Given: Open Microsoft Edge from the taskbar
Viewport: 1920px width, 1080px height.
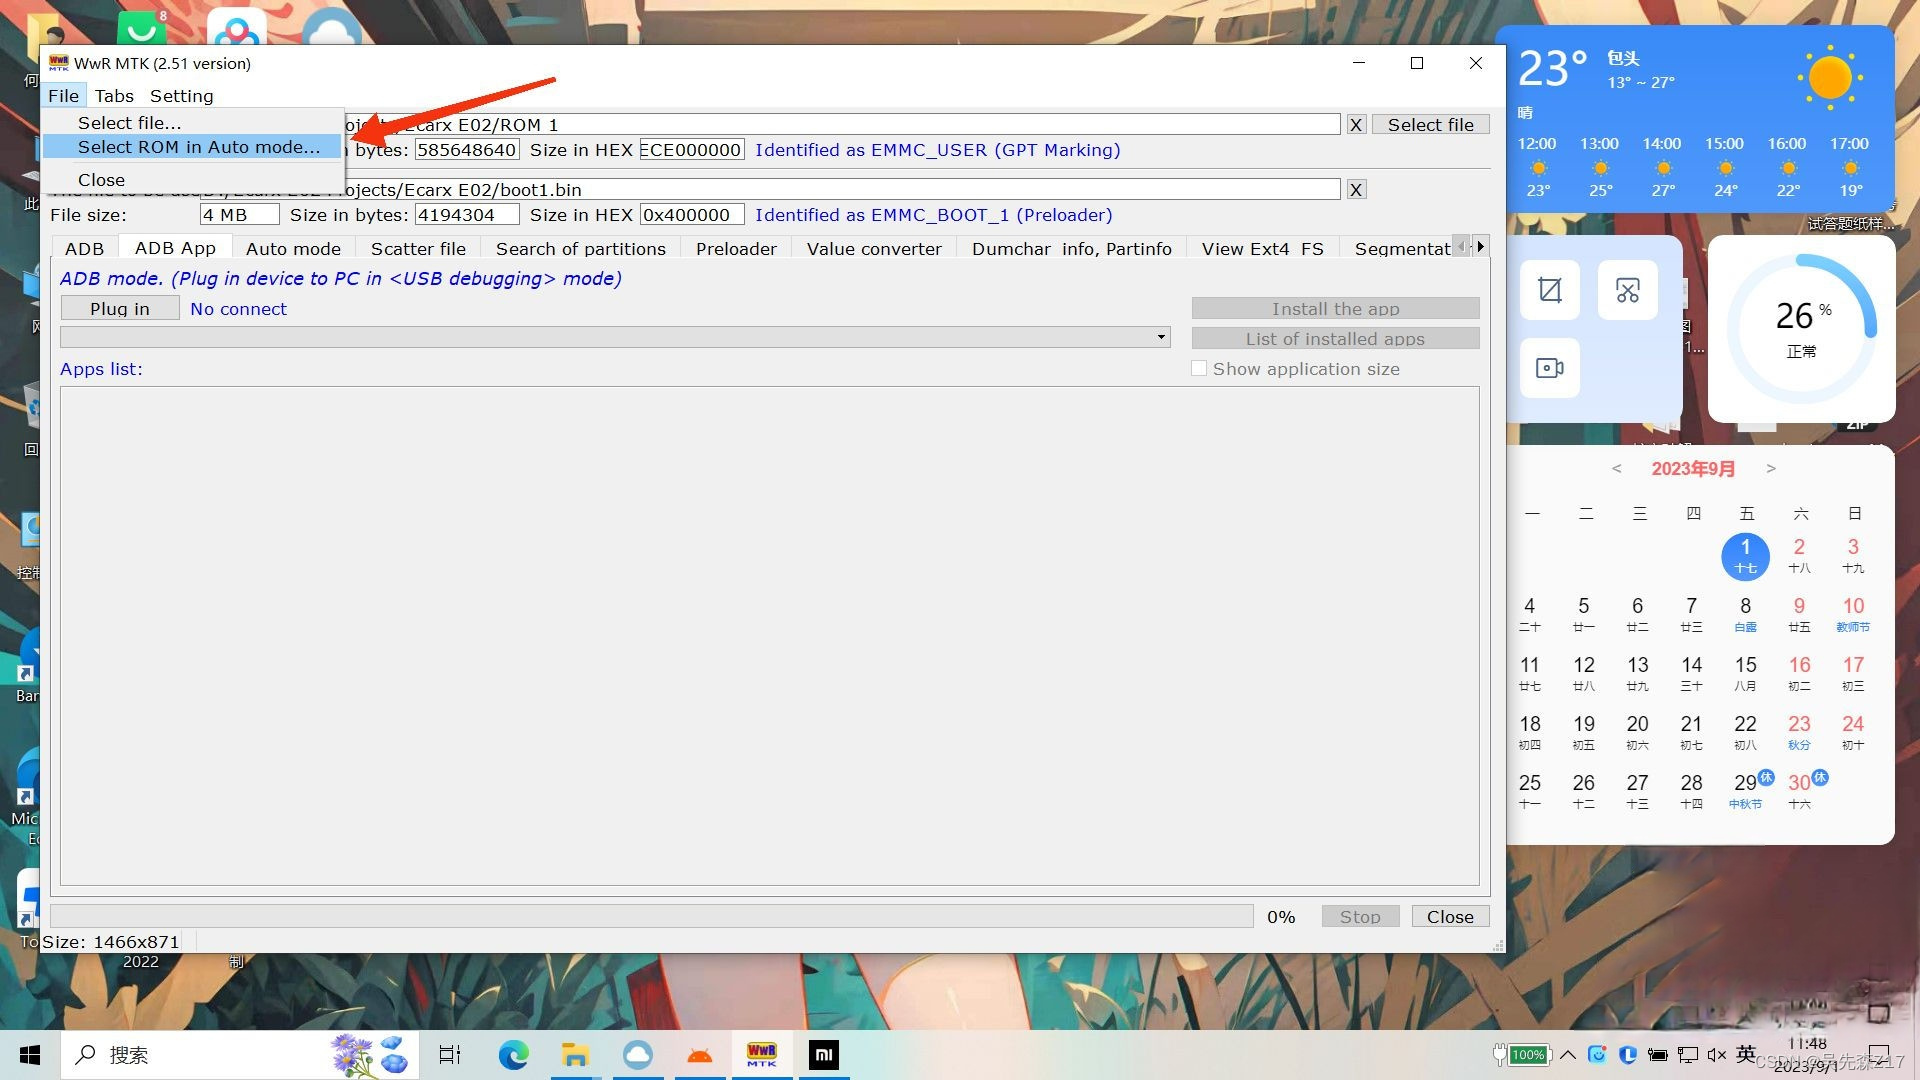Looking at the screenshot, I should tap(513, 1055).
